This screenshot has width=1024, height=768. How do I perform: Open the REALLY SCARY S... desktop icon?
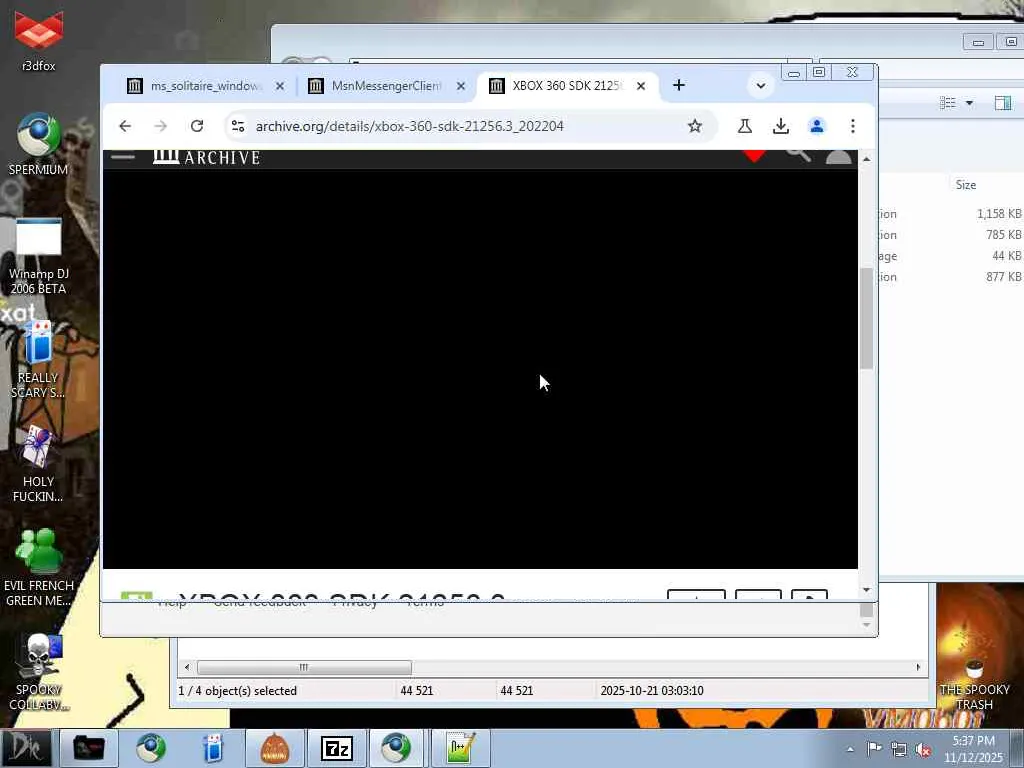pyautogui.click(x=39, y=359)
